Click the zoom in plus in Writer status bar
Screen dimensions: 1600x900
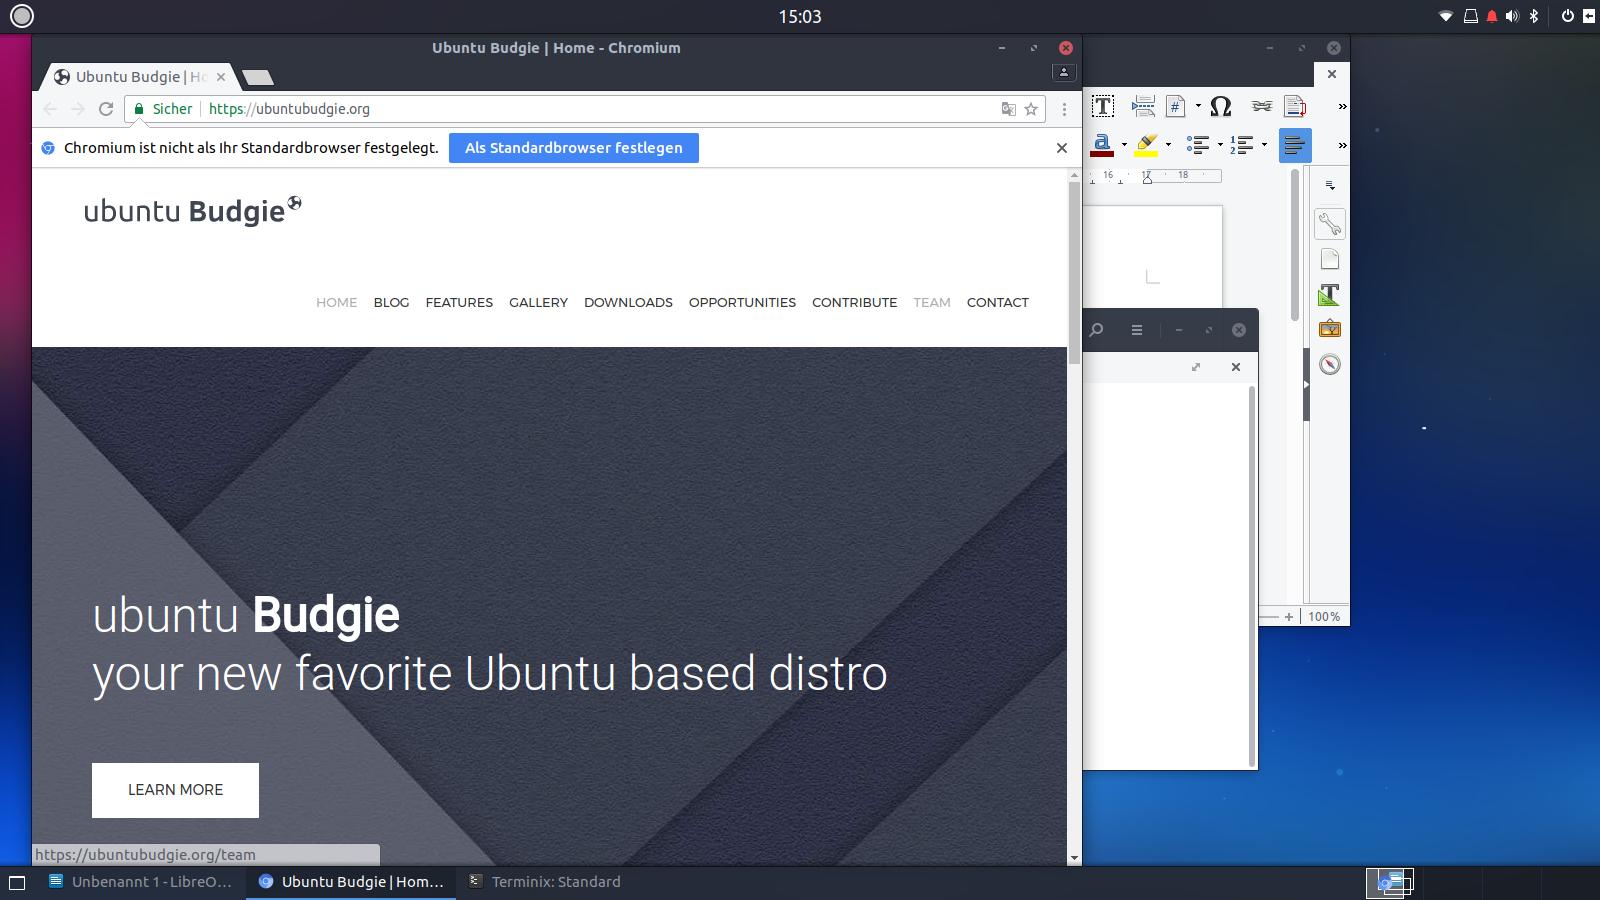coord(1289,617)
